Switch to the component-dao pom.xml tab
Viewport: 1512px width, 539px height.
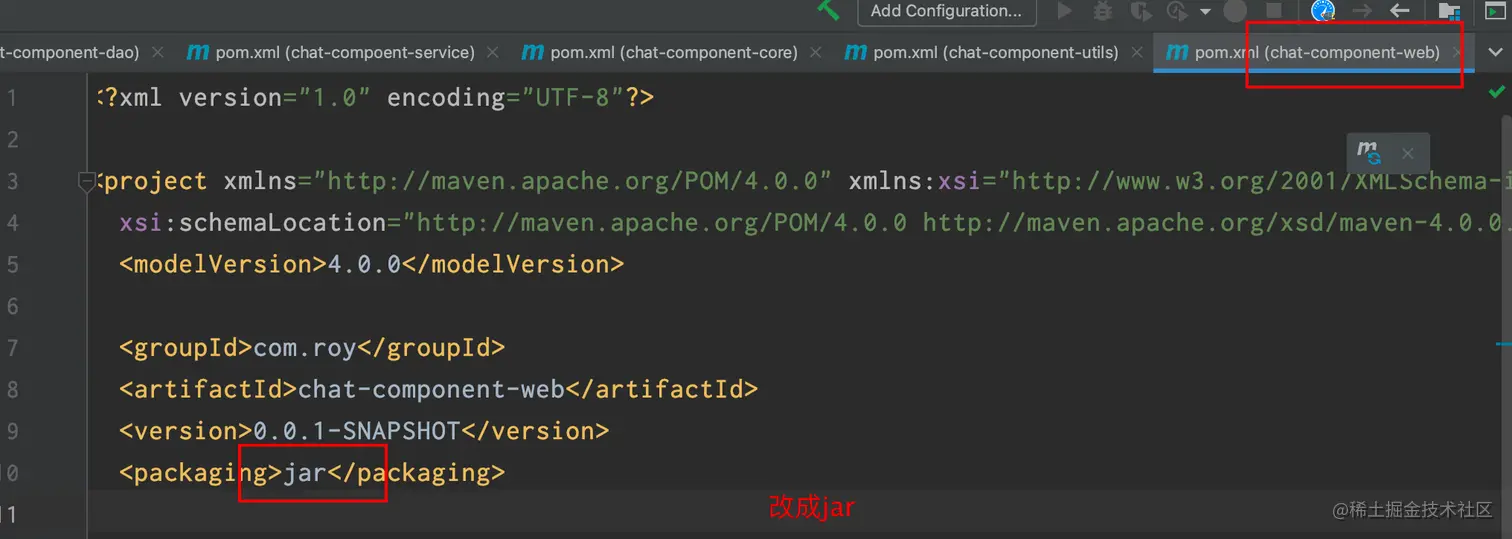(84, 52)
